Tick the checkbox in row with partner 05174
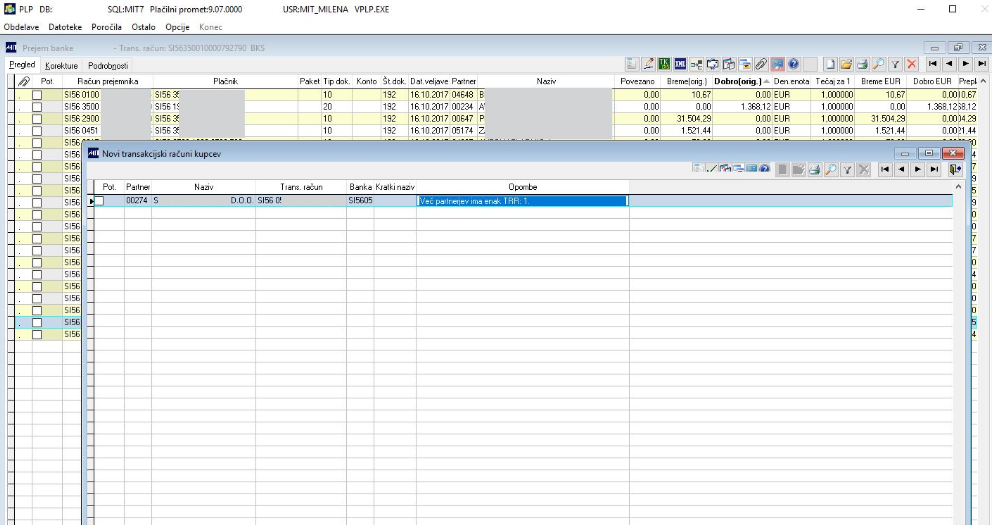Image resolution: width=992 pixels, height=525 pixels. click(x=37, y=131)
